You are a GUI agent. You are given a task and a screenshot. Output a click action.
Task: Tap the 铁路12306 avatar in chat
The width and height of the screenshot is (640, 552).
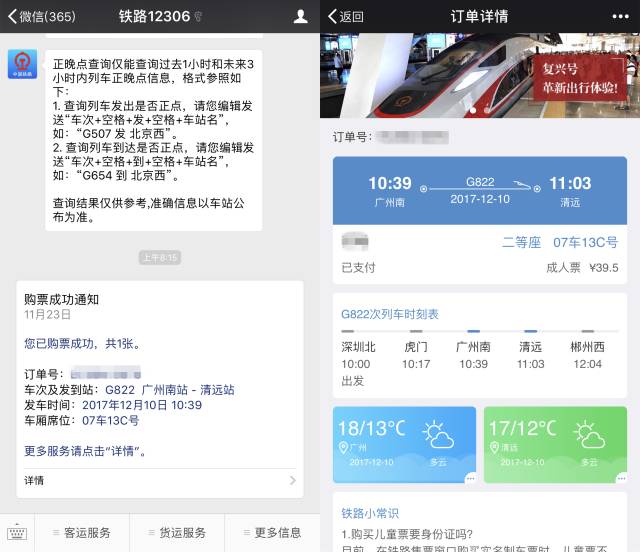22,64
